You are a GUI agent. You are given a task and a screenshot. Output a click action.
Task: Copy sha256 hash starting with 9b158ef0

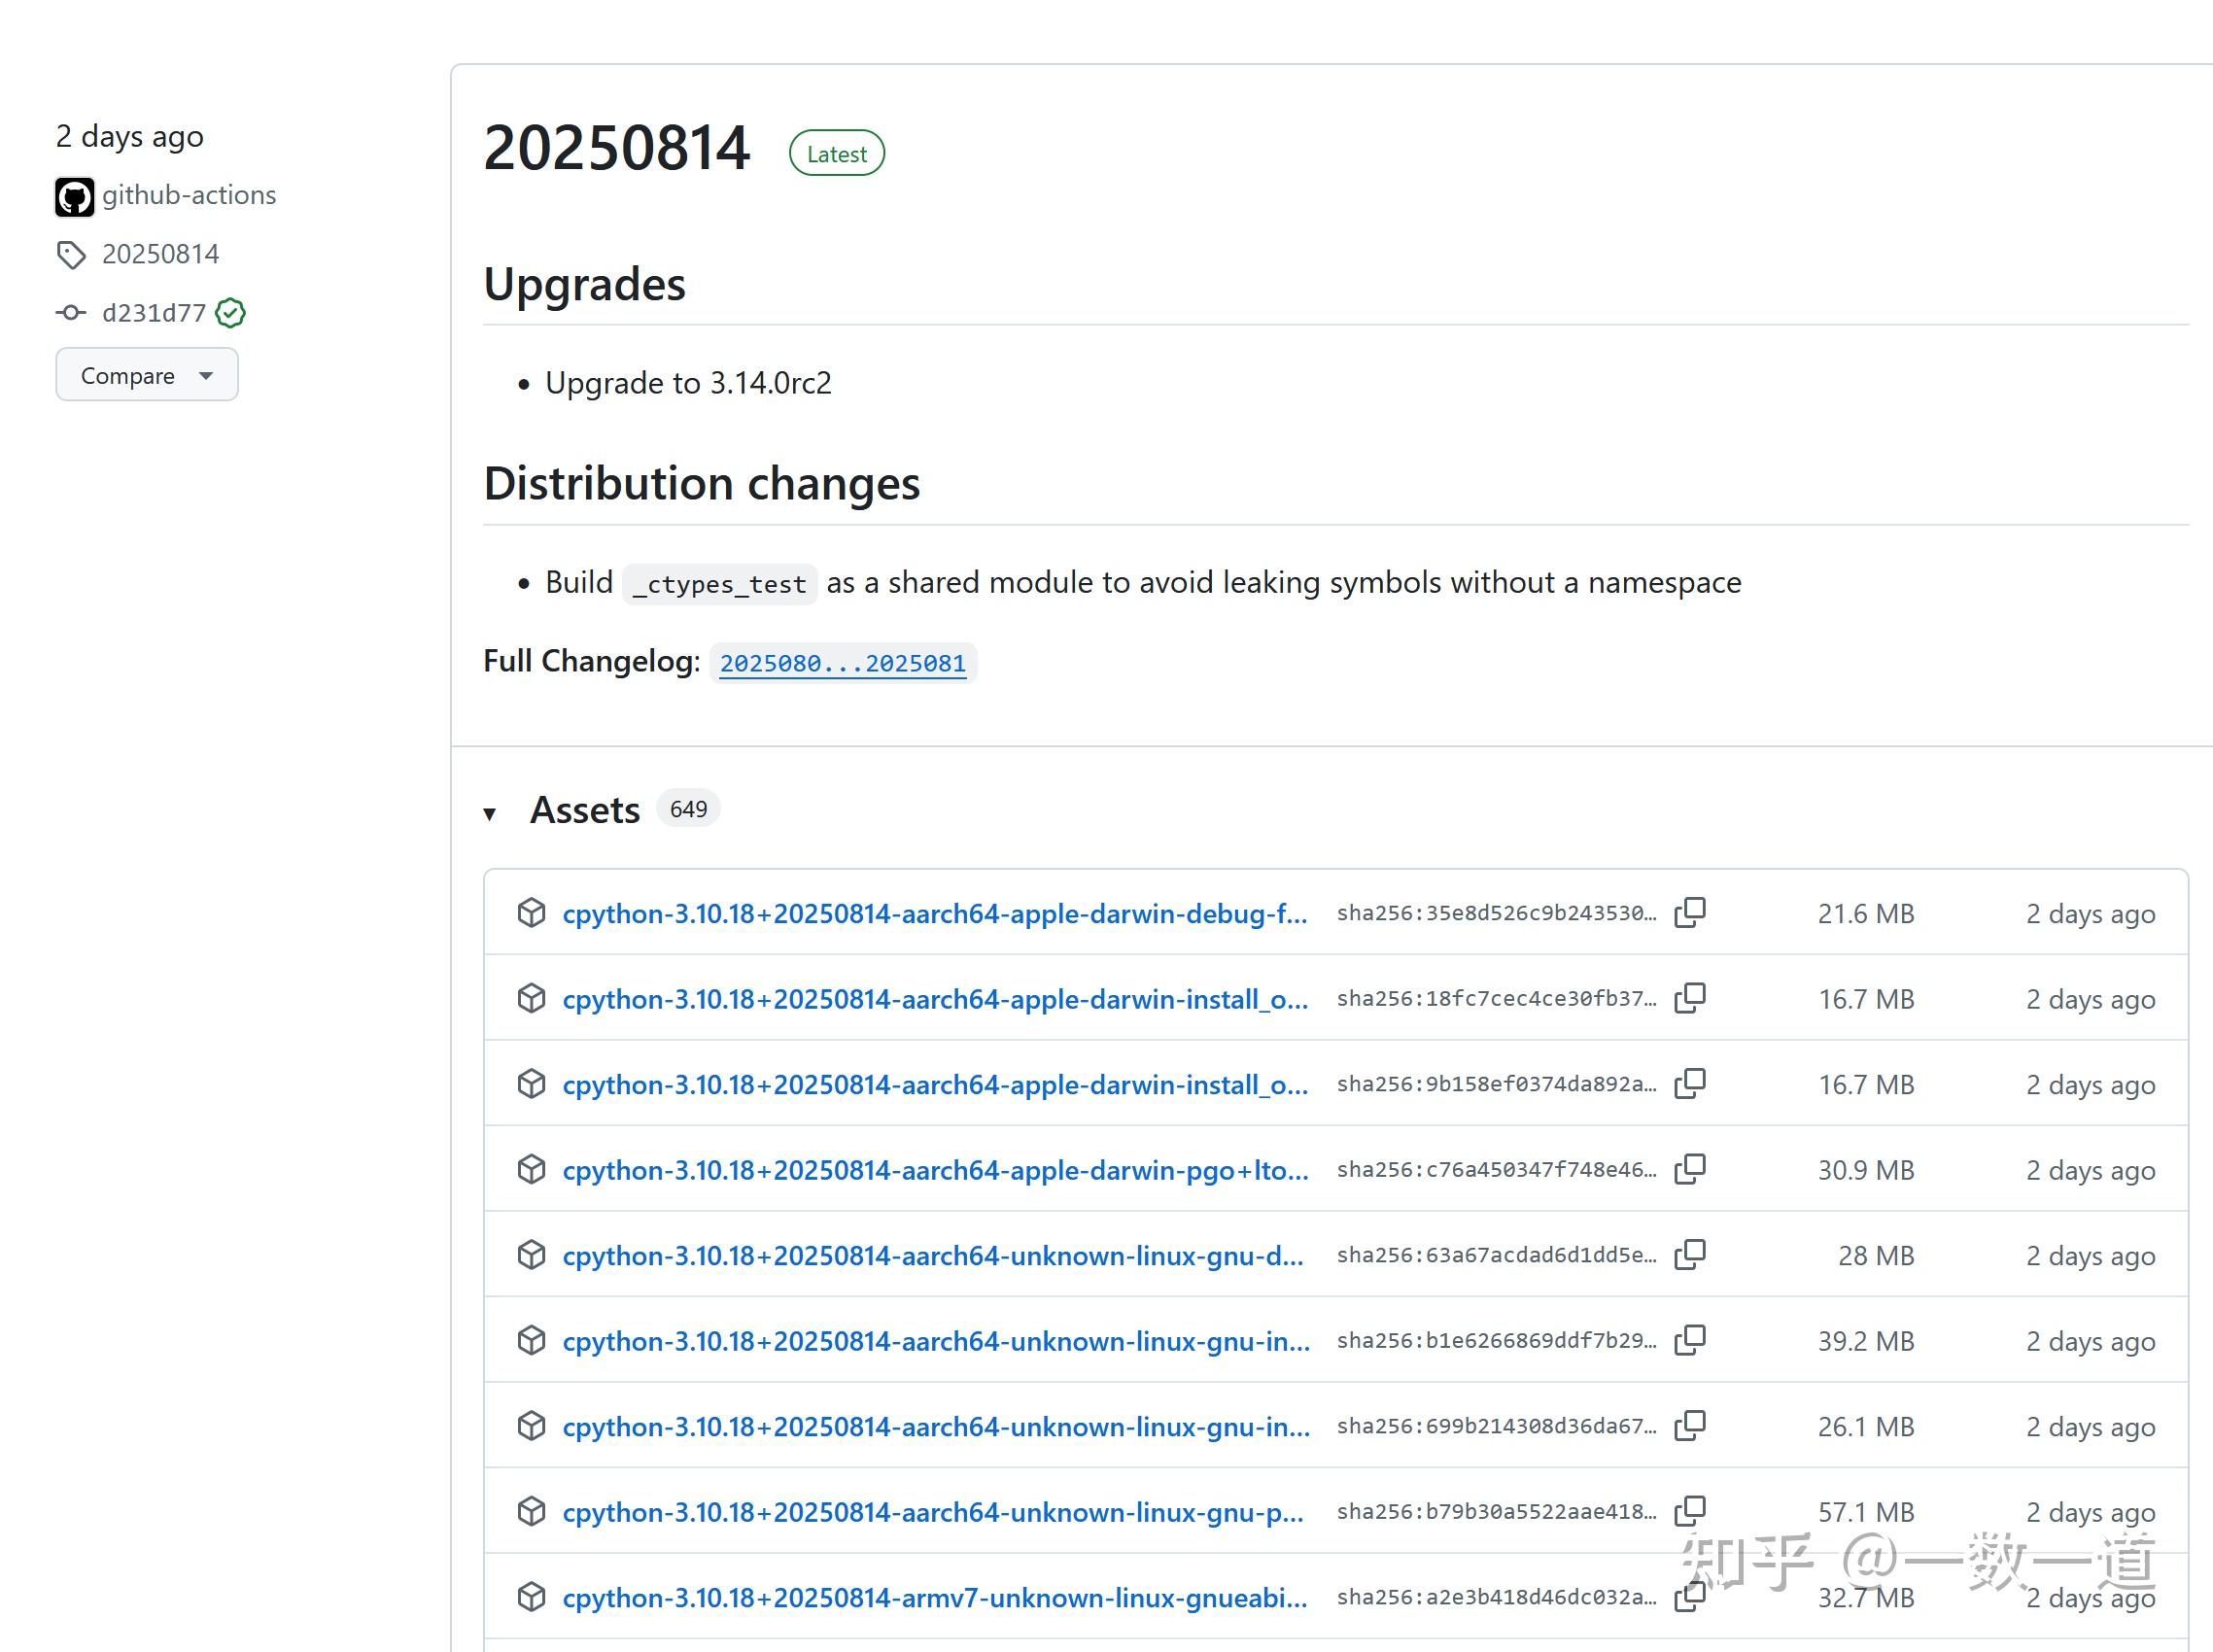1689,1083
